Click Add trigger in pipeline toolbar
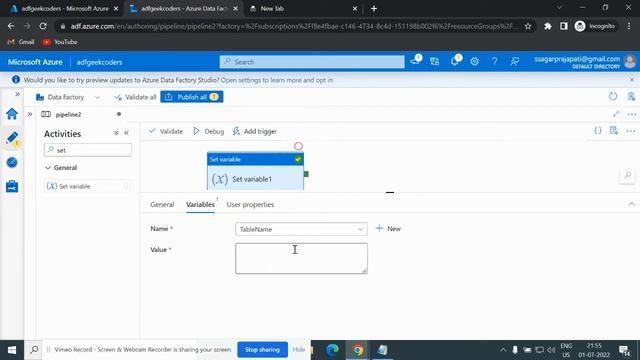The width and height of the screenshot is (640, 360). pos(255,131)
